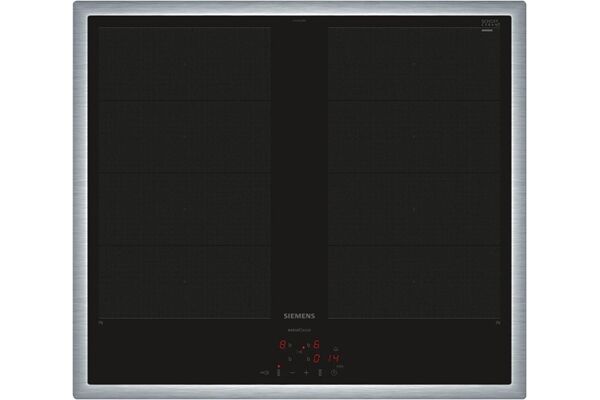Tap the plus power level button

307,372
